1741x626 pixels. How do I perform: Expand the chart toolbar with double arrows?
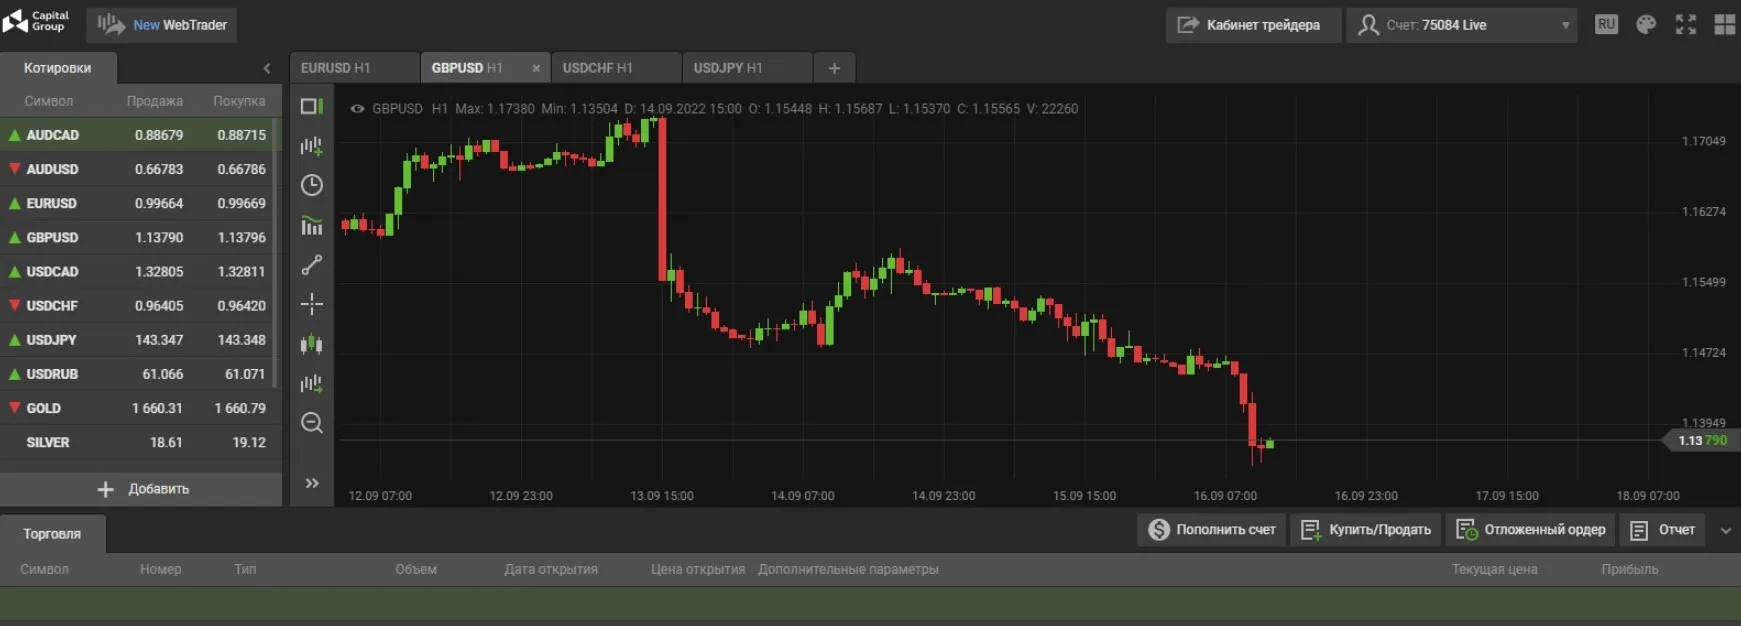[x=312, y=483]
